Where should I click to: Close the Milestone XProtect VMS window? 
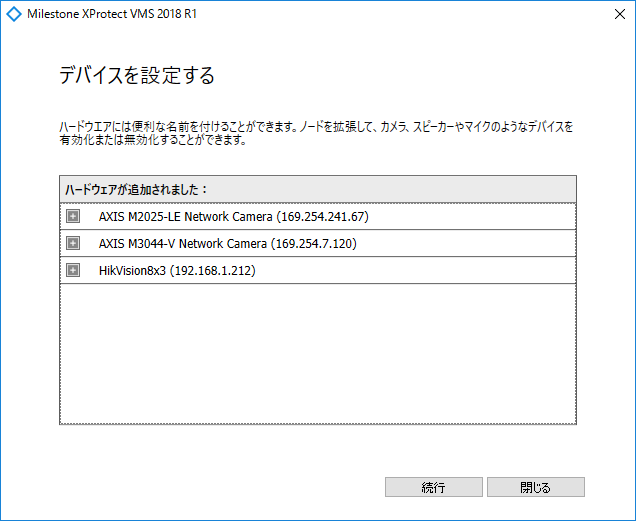[x=619, y=14]
